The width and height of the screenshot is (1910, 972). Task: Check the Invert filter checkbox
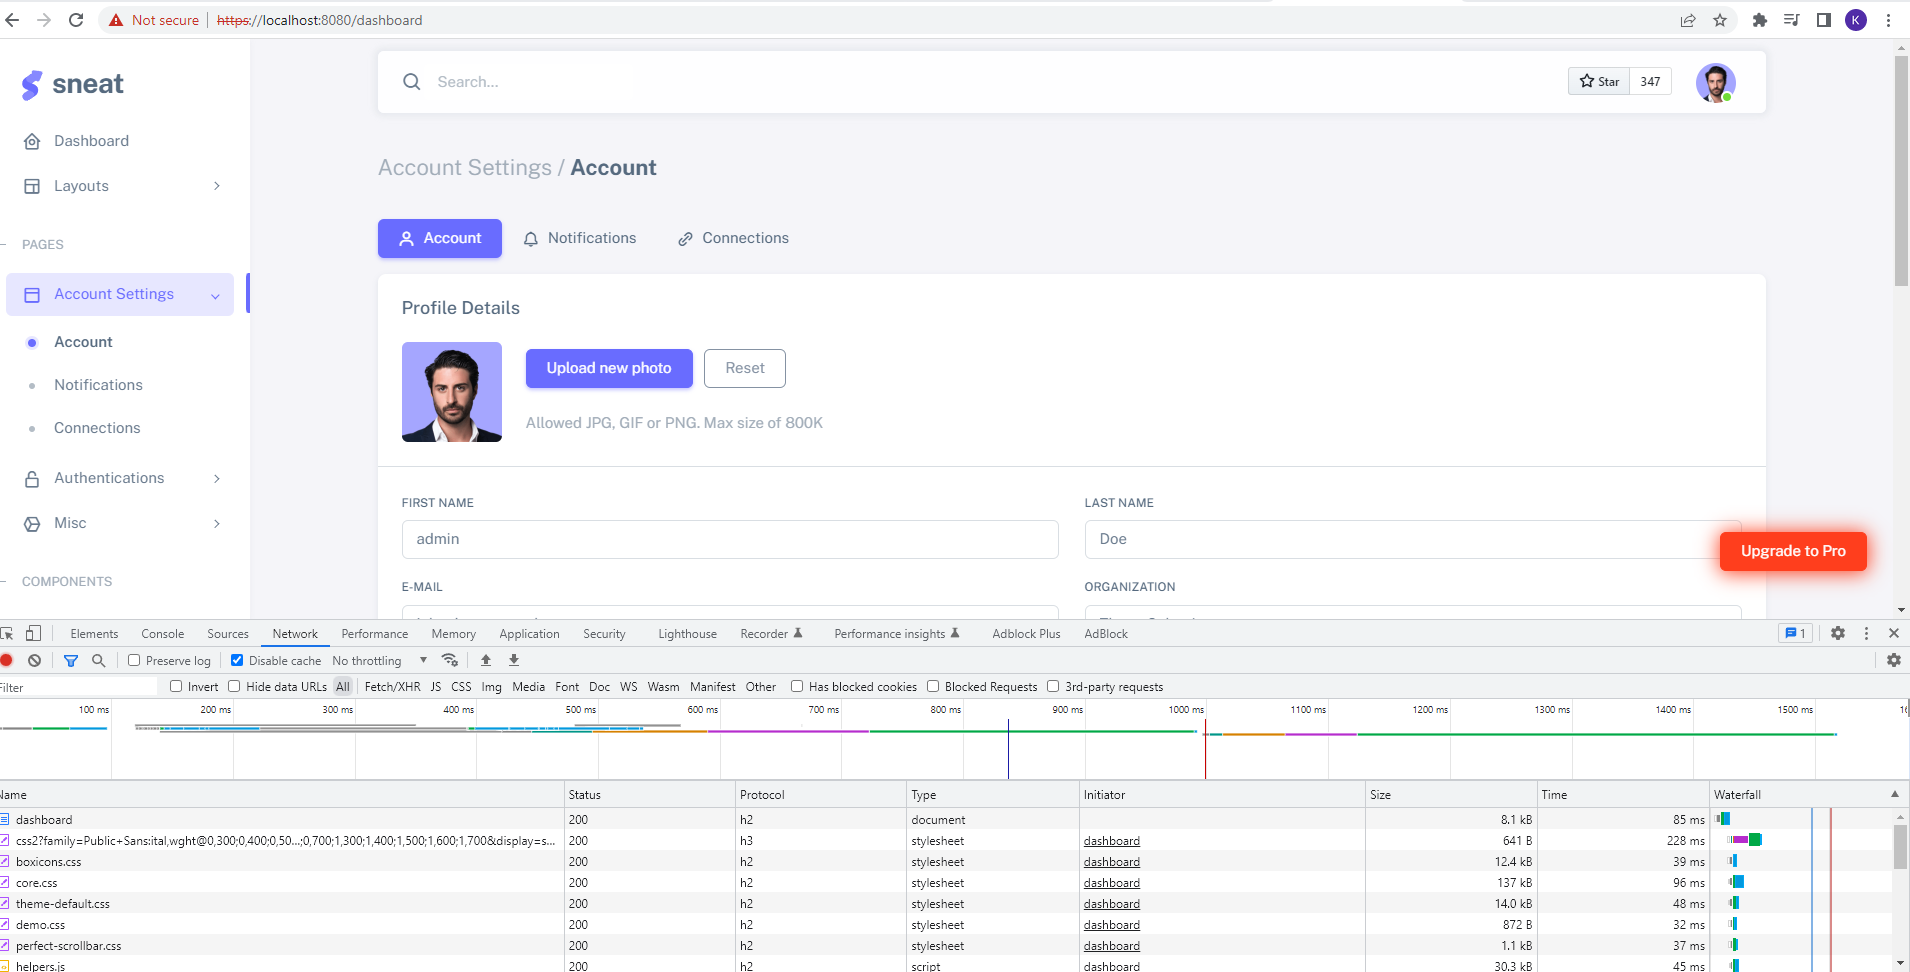tap(175, 686)
